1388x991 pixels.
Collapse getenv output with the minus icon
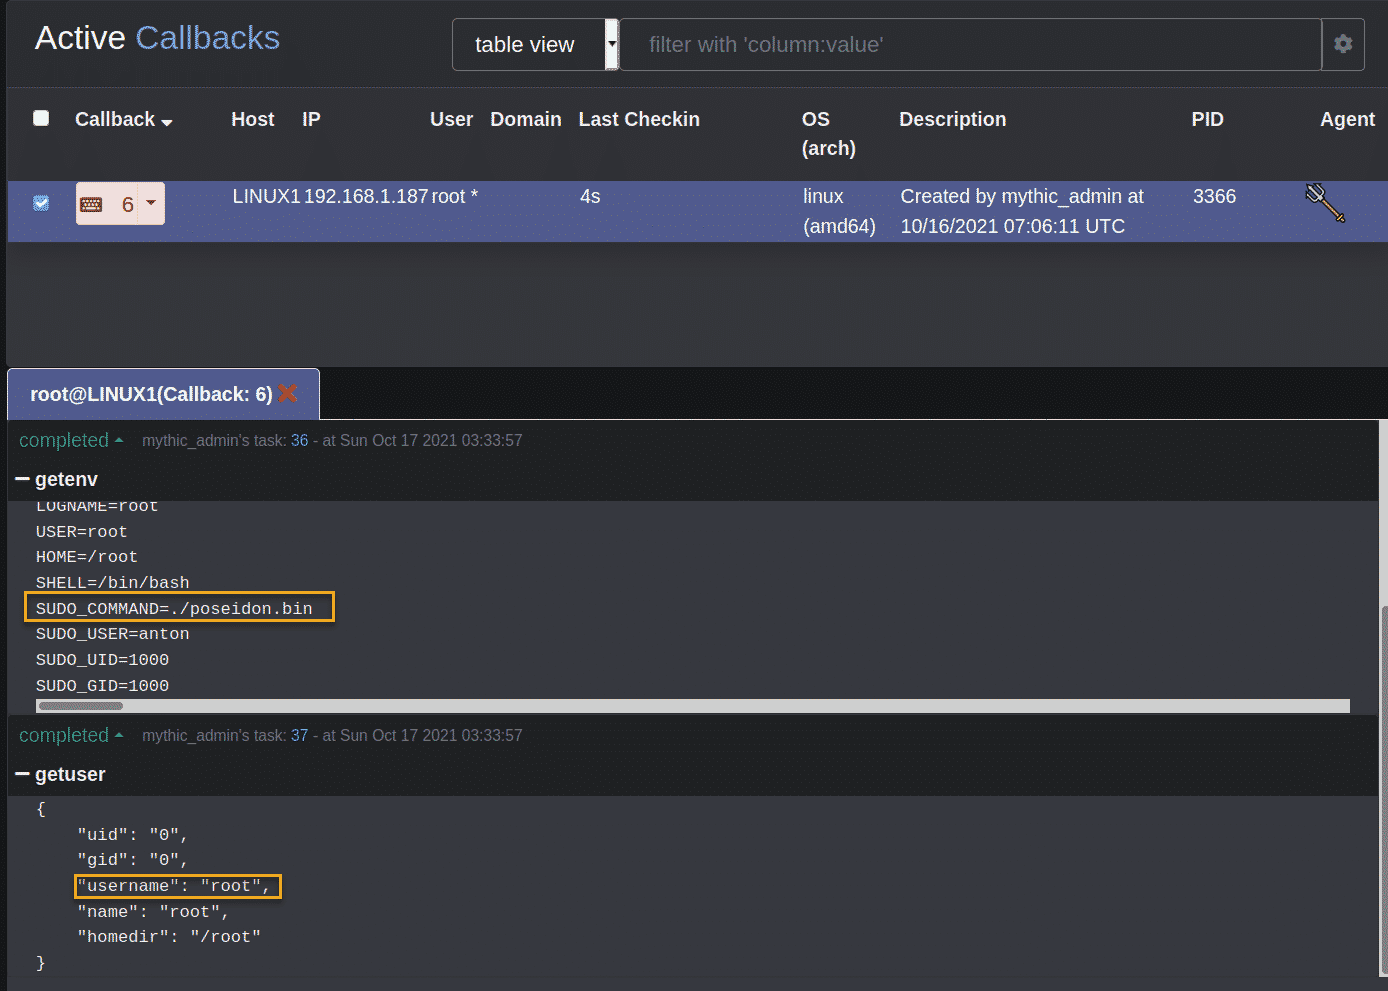pos(21,479)
